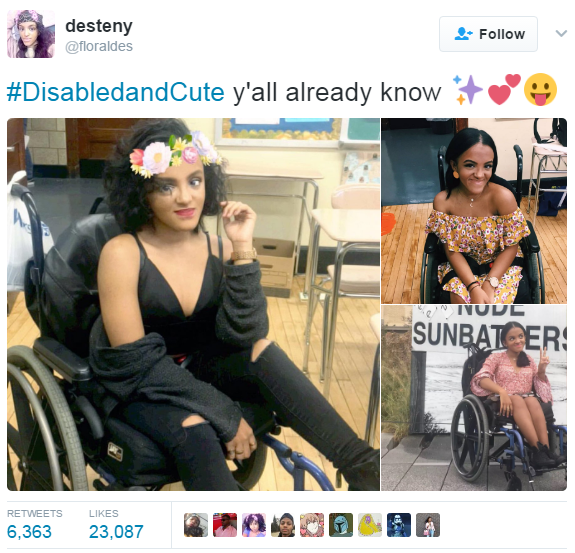Open the #DisabledandCute hashtag
The image size is (575, 553).
point(116,92)
